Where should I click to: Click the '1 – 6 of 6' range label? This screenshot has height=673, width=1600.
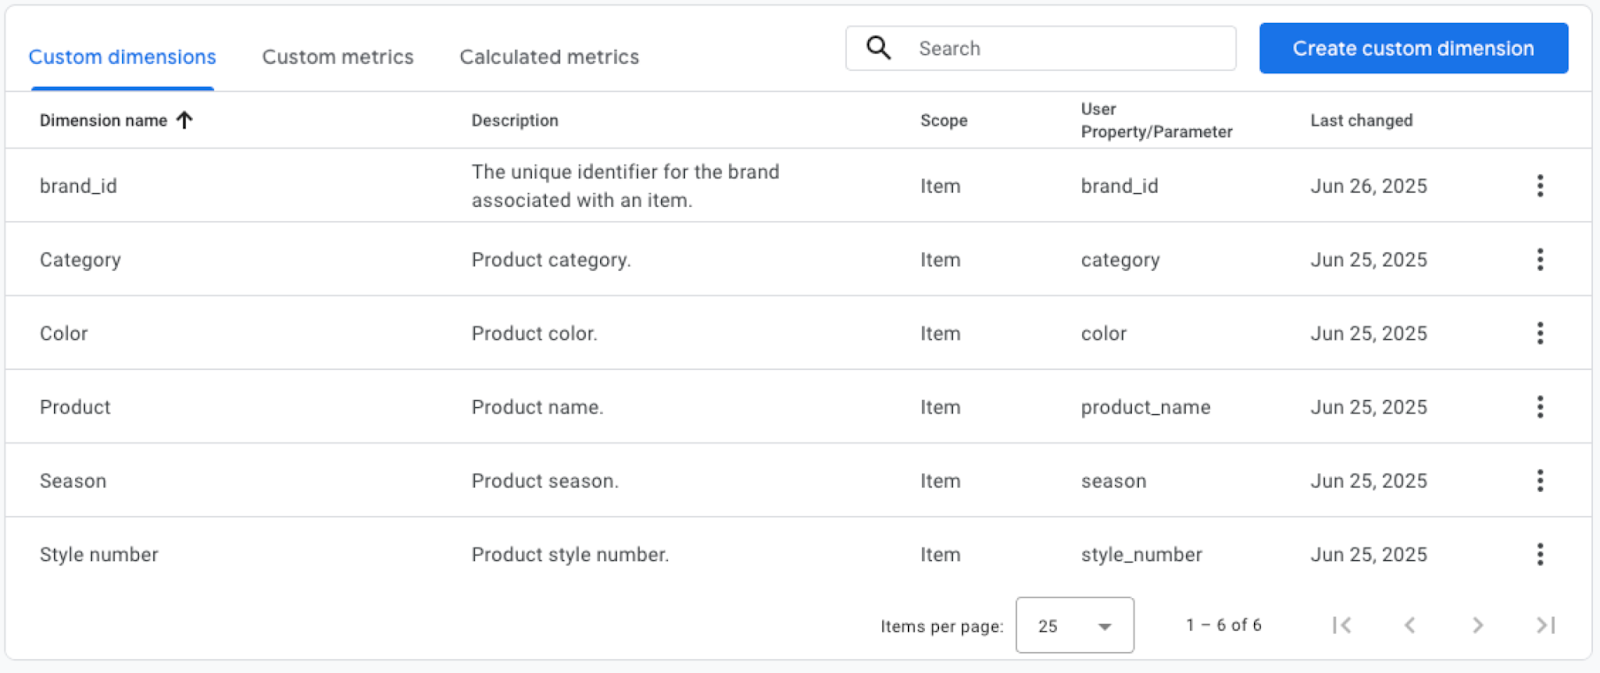click(1224, 625)
